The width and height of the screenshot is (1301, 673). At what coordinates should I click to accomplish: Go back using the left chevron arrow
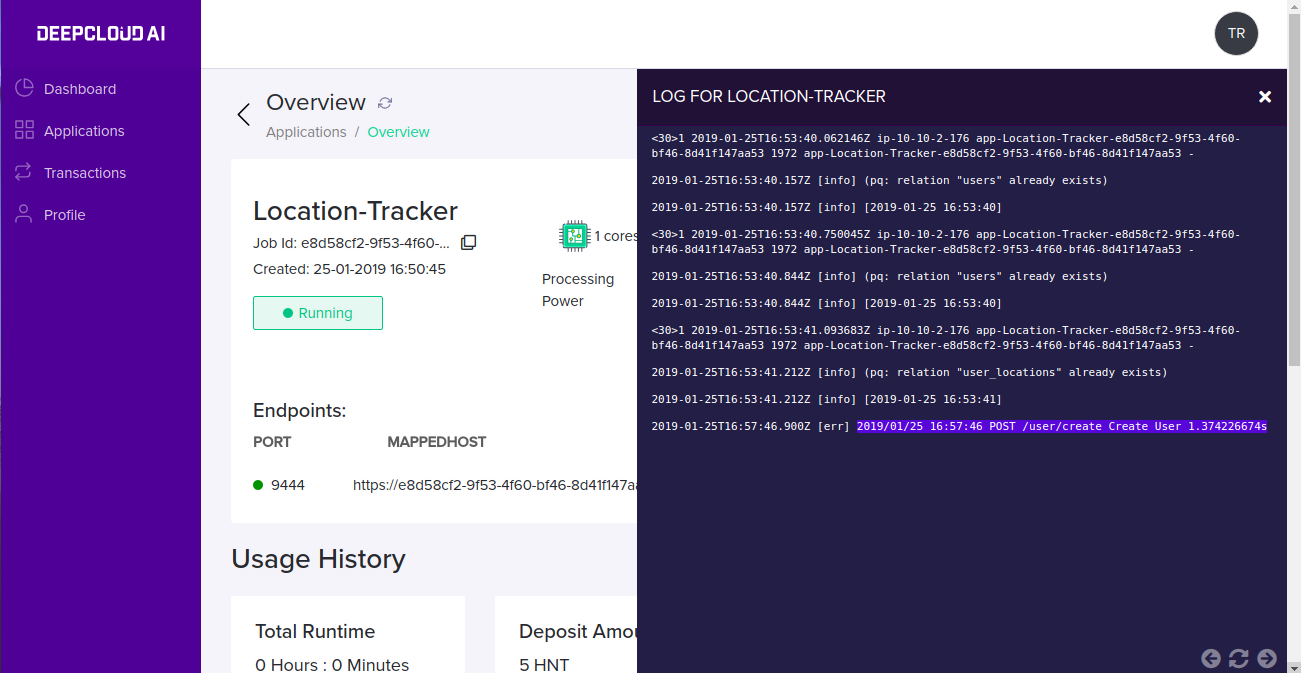(x=243, y=114)
